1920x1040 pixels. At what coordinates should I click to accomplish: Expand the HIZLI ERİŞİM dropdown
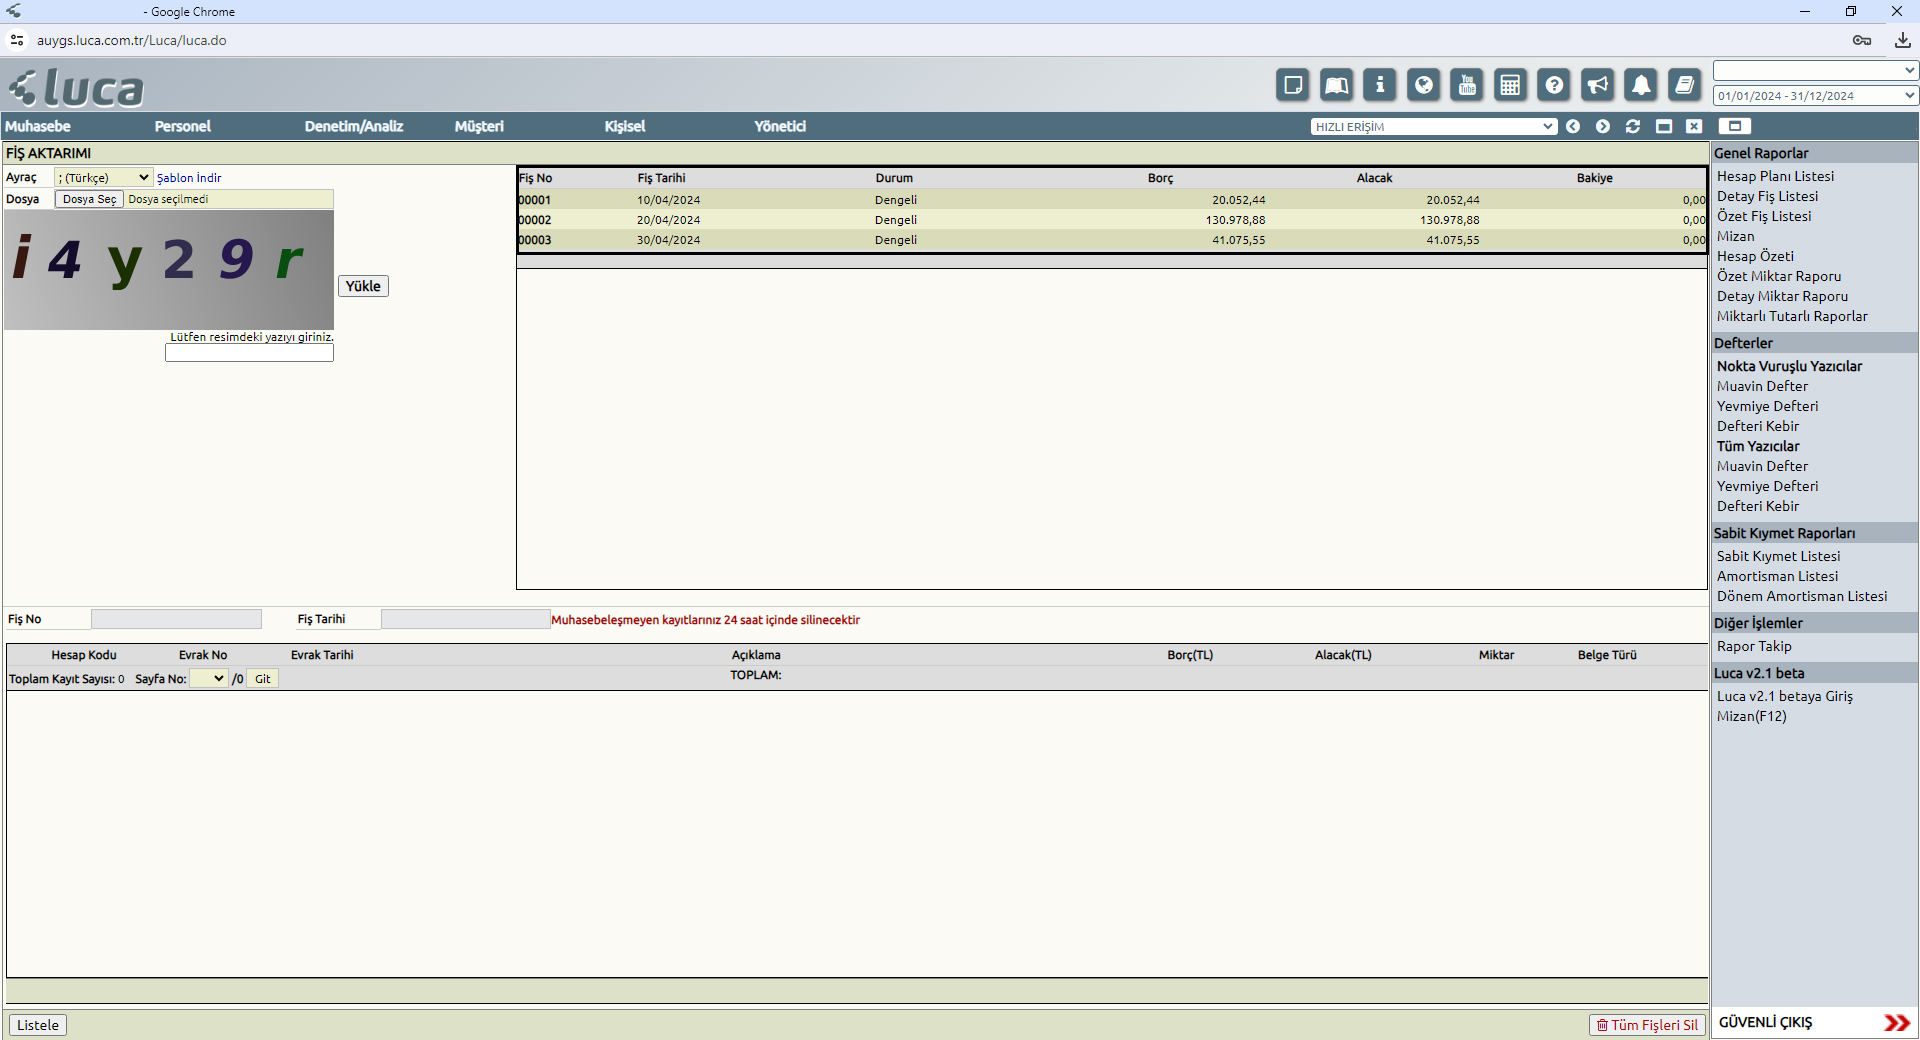(1434, 126)
